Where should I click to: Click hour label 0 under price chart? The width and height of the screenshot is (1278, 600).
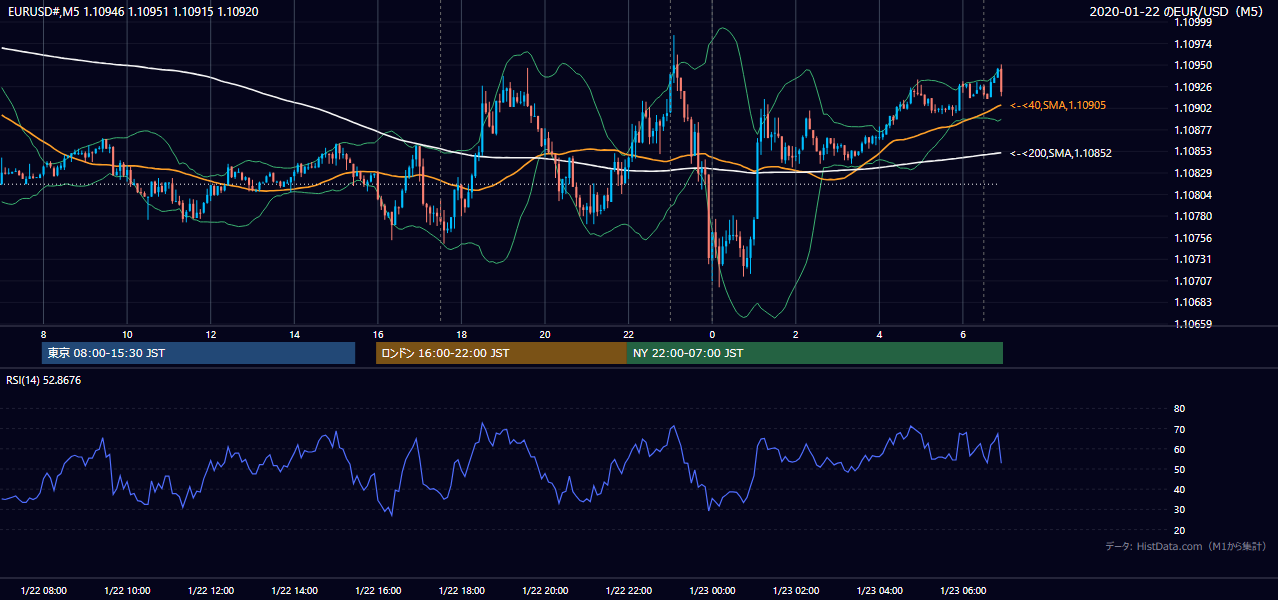(x=712, y=334)
